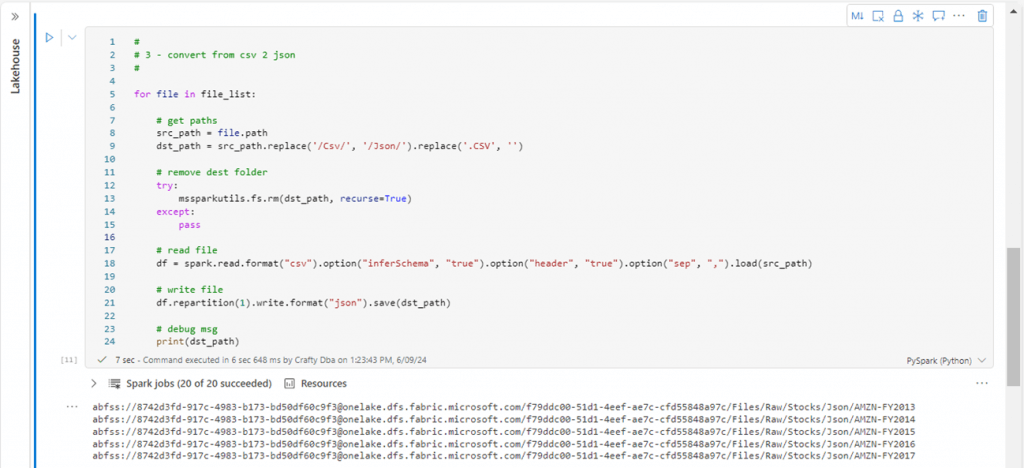Expand the Lakehouse side panel
Image resolution: width=1024 pixels, height=468 pixels.
[15, 16]
